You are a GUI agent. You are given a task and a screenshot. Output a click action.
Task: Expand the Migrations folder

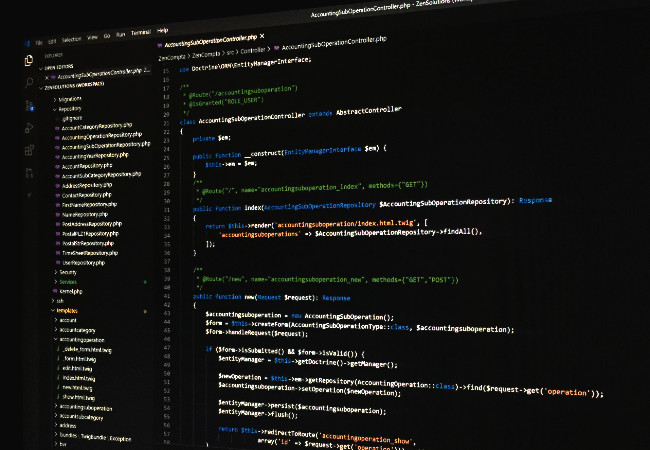point(68,99)
